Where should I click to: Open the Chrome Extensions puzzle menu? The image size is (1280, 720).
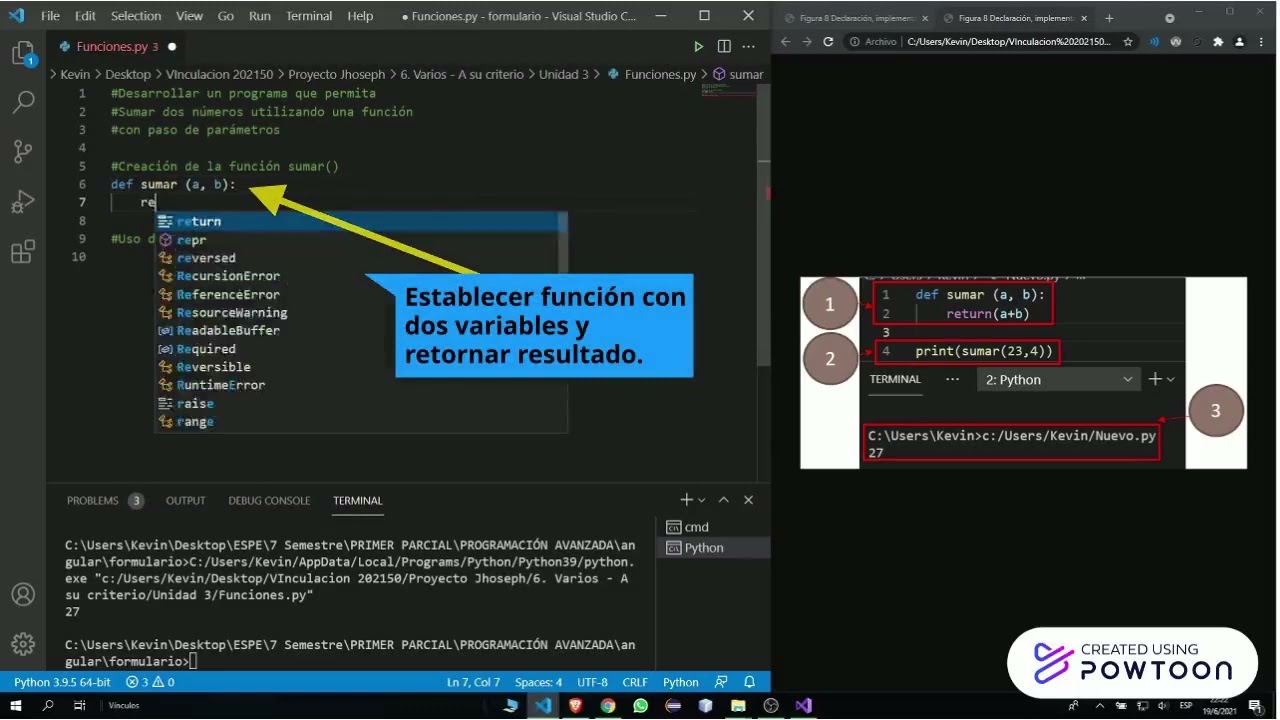tap(1218, 42)
